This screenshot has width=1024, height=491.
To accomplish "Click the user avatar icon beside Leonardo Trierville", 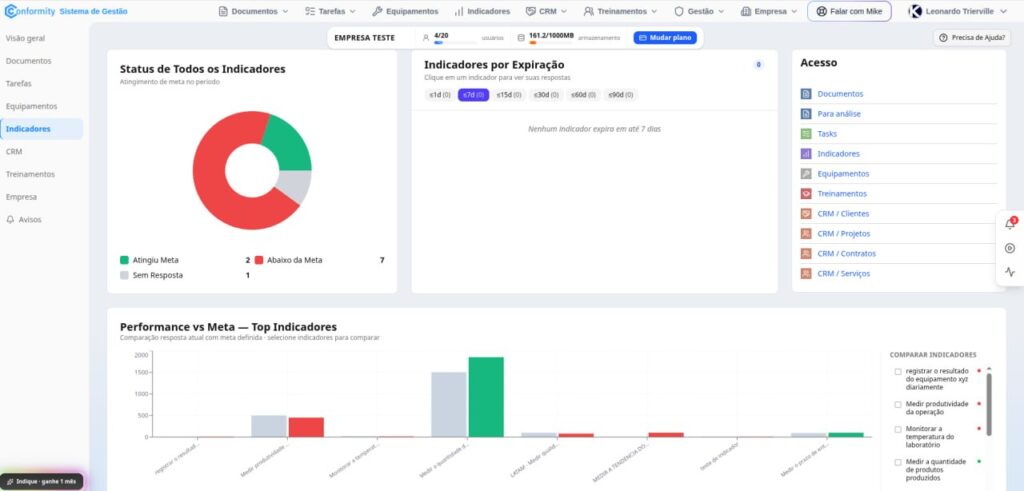I will coord(916,11).
